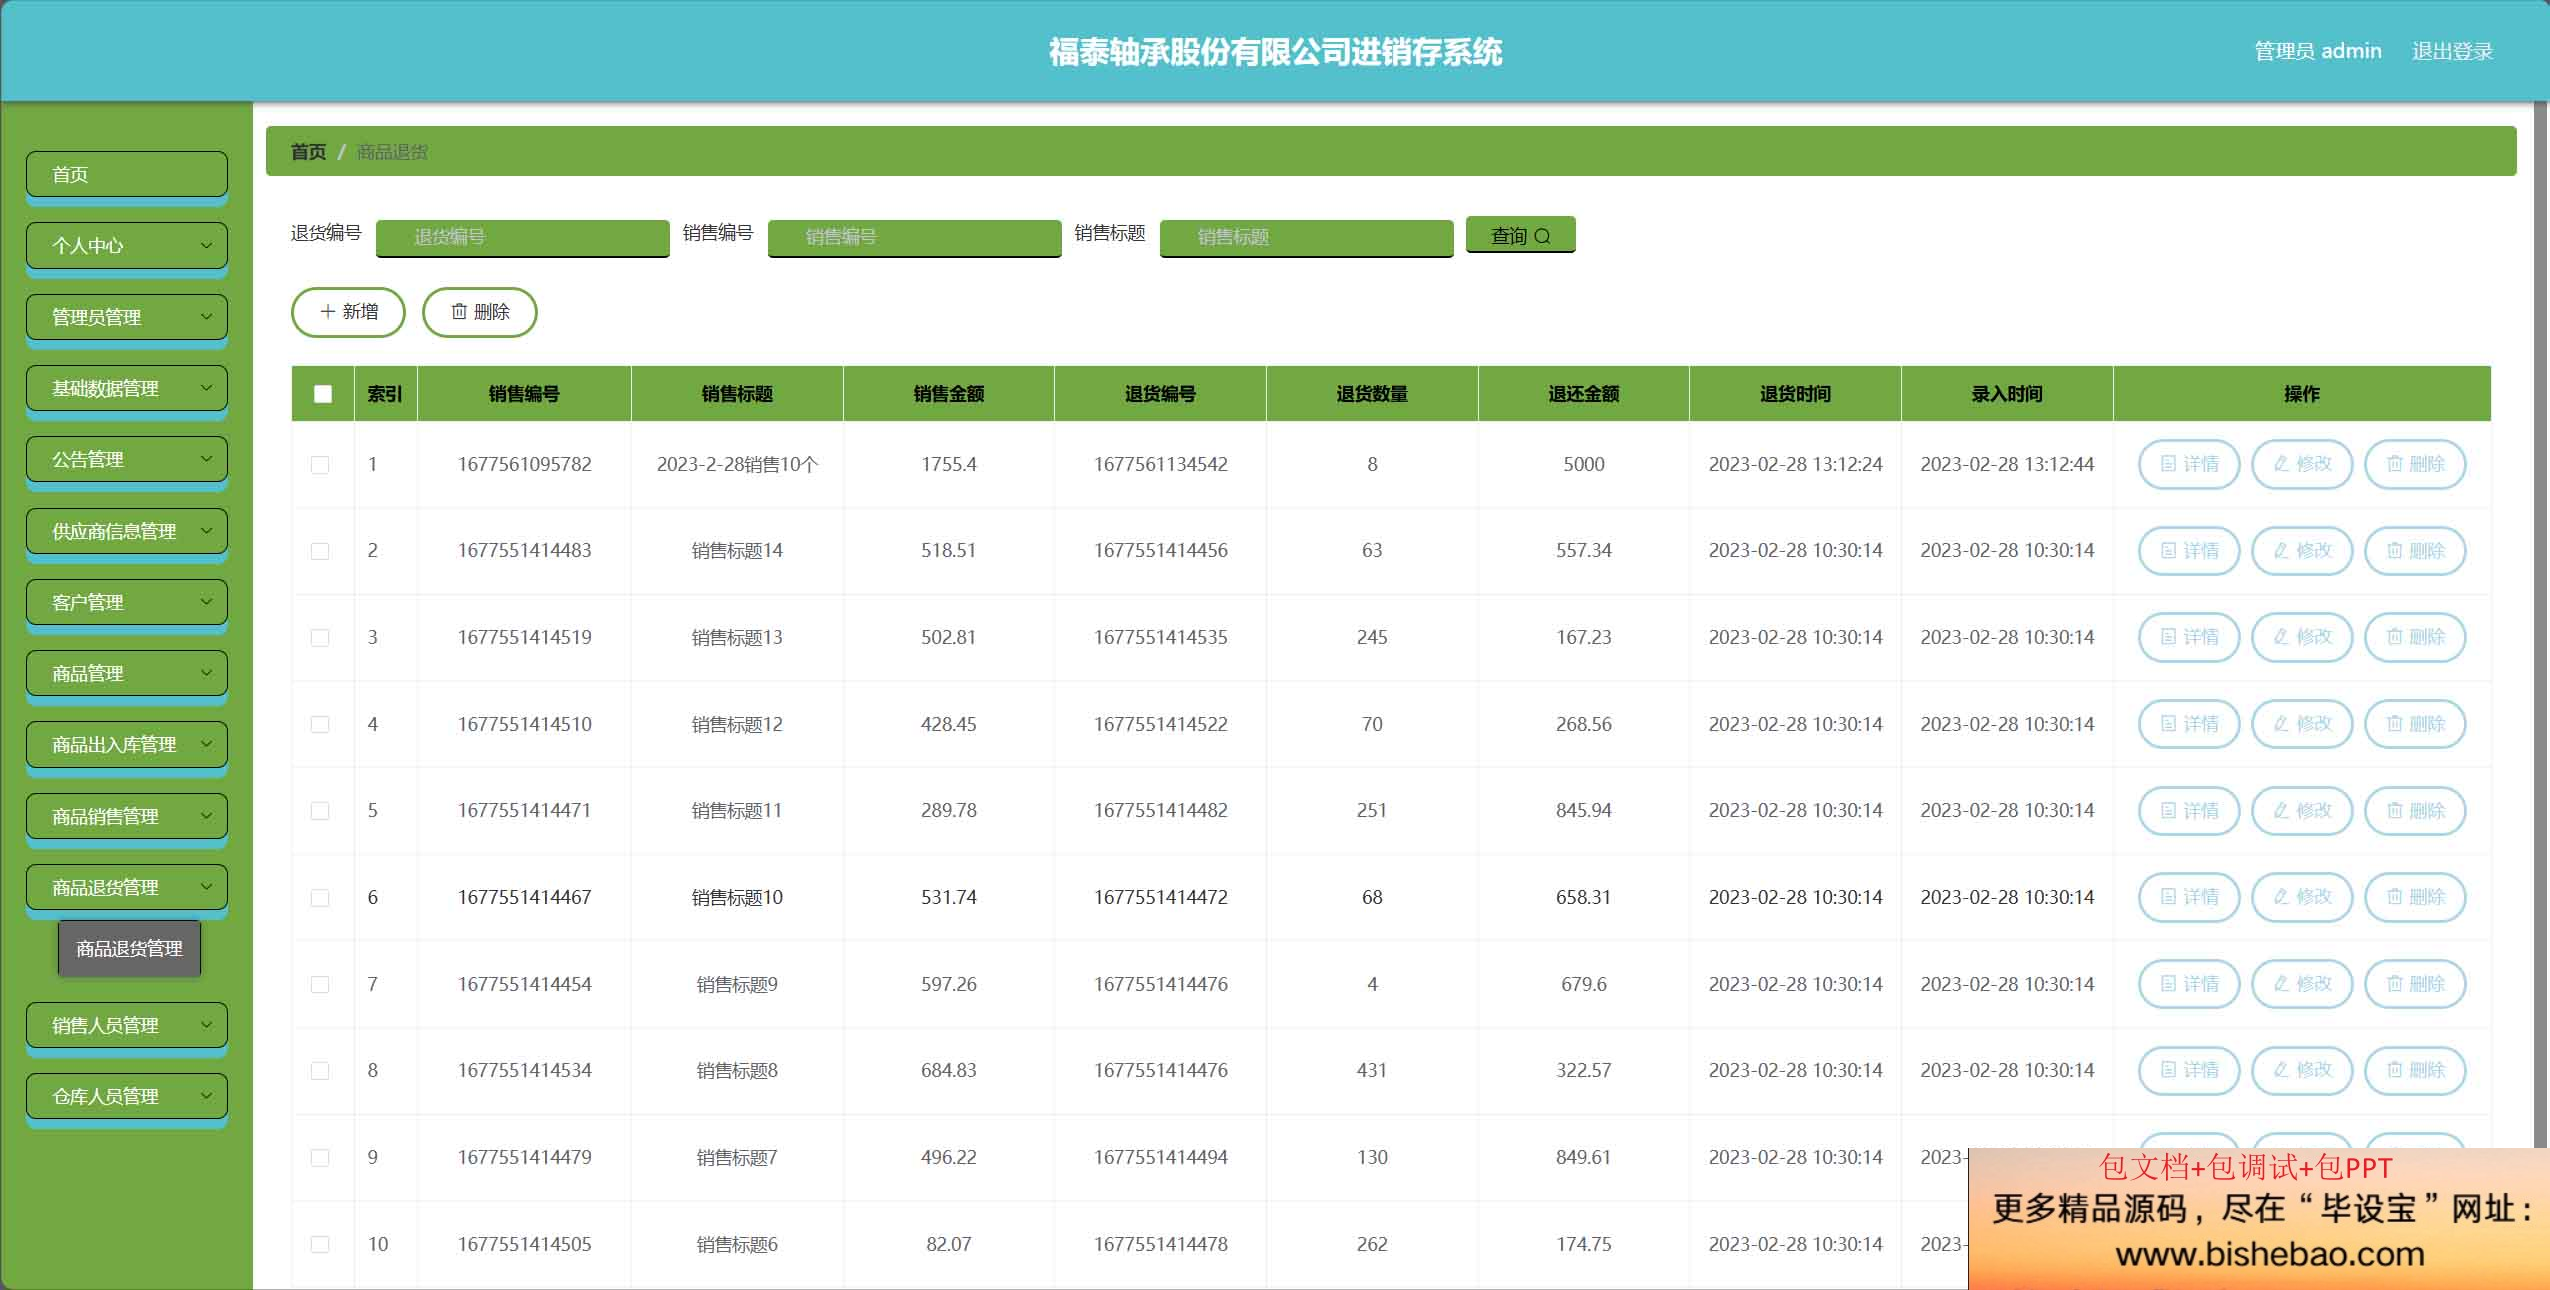Check the checkbox for row 6
Screen dimensions: 2550x1290
[320, 898]
